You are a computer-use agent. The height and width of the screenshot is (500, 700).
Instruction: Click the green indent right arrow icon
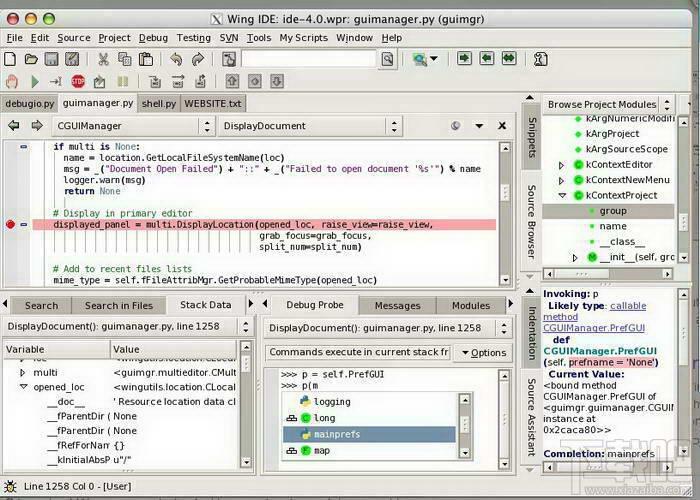[x=464, y=58]
